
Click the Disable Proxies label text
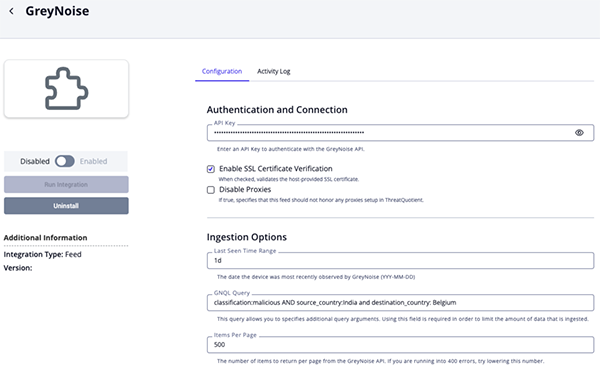click(x=245, y=189)
